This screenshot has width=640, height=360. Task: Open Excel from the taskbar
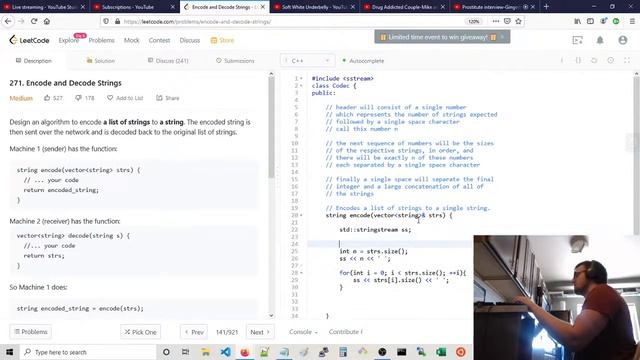click(441, 352)
